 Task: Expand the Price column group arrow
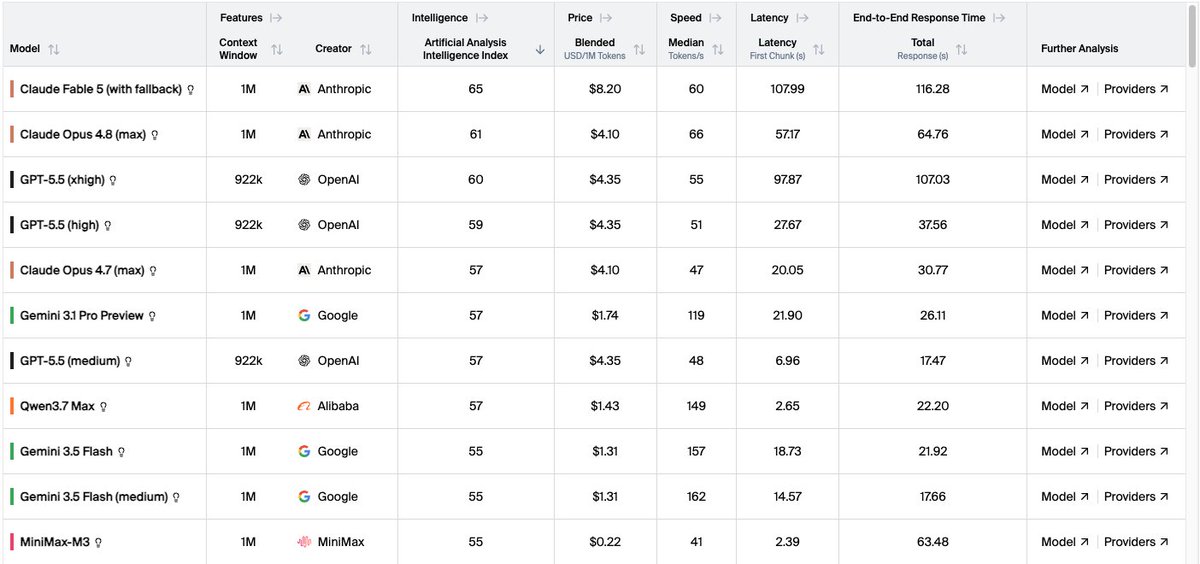(607, 18)
